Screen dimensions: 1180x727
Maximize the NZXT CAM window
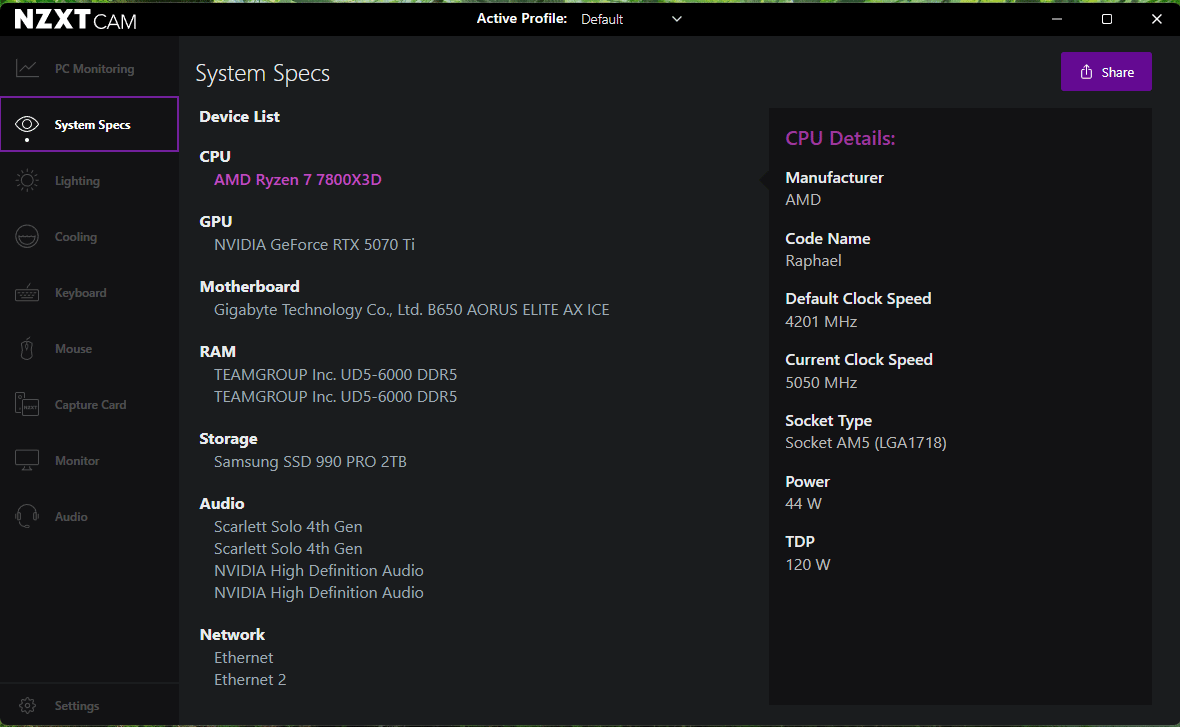pyautogui.click(x=1106, y=19)
